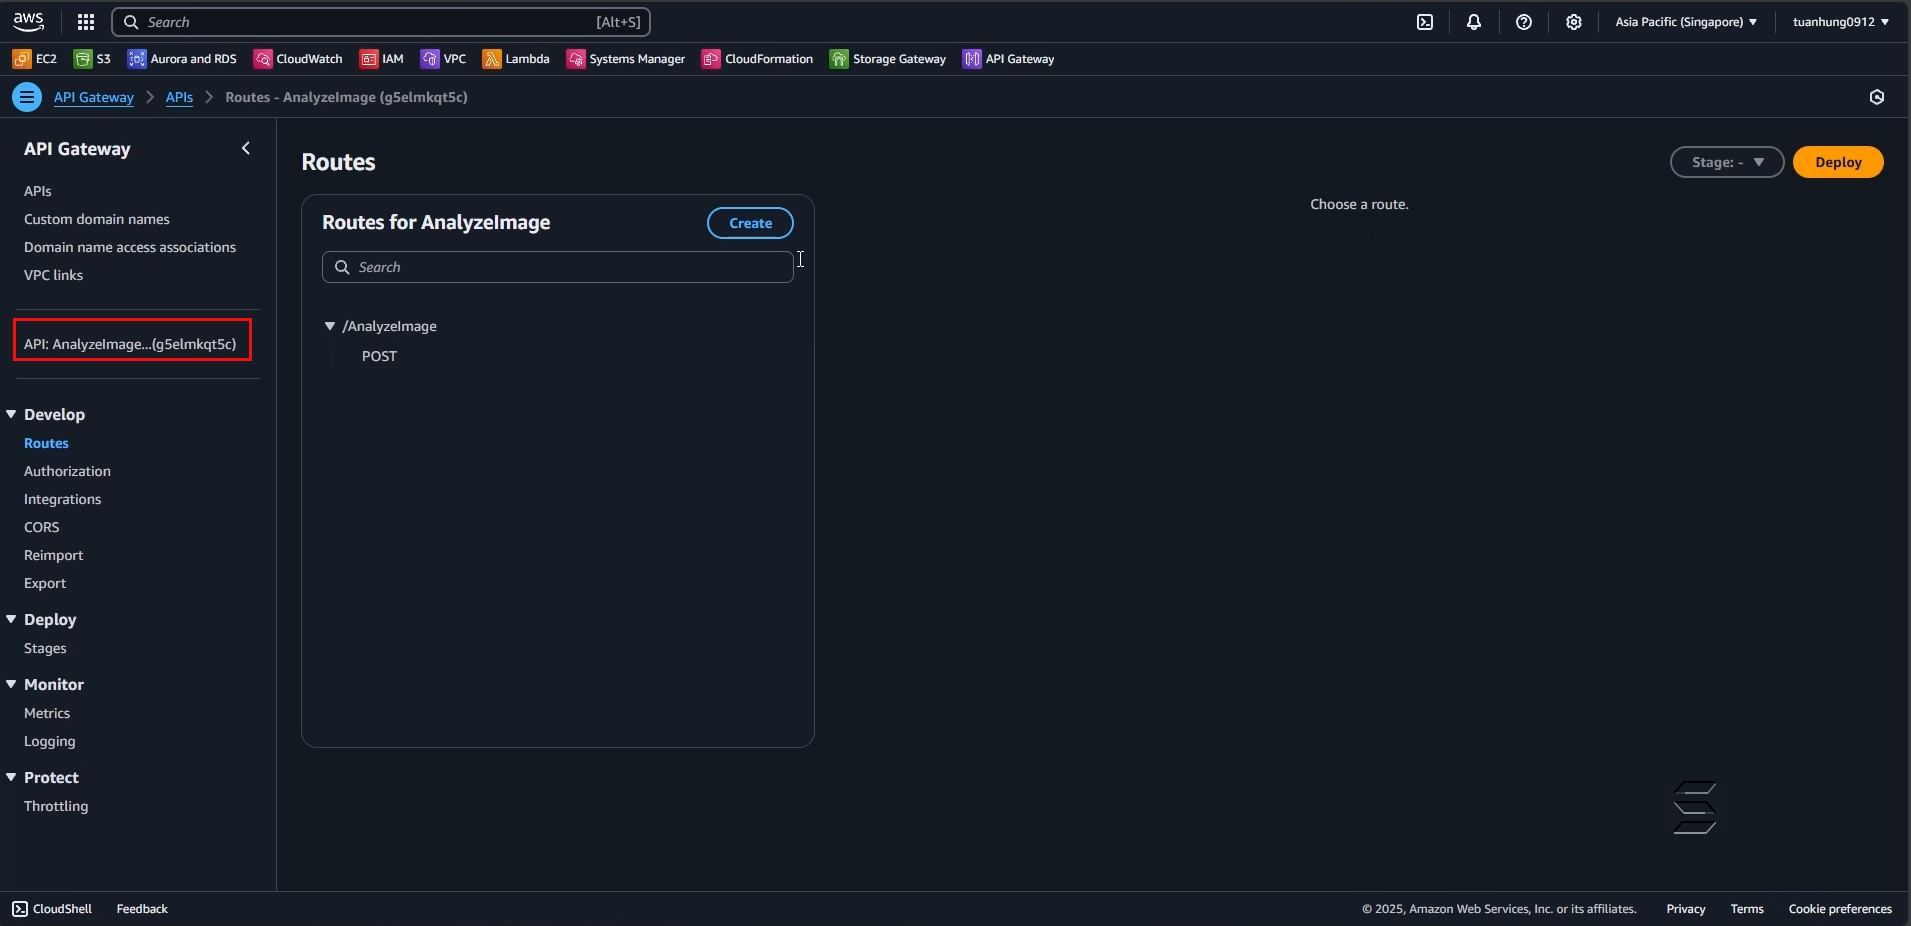Collapse the Monitor section

click(11, 684)
